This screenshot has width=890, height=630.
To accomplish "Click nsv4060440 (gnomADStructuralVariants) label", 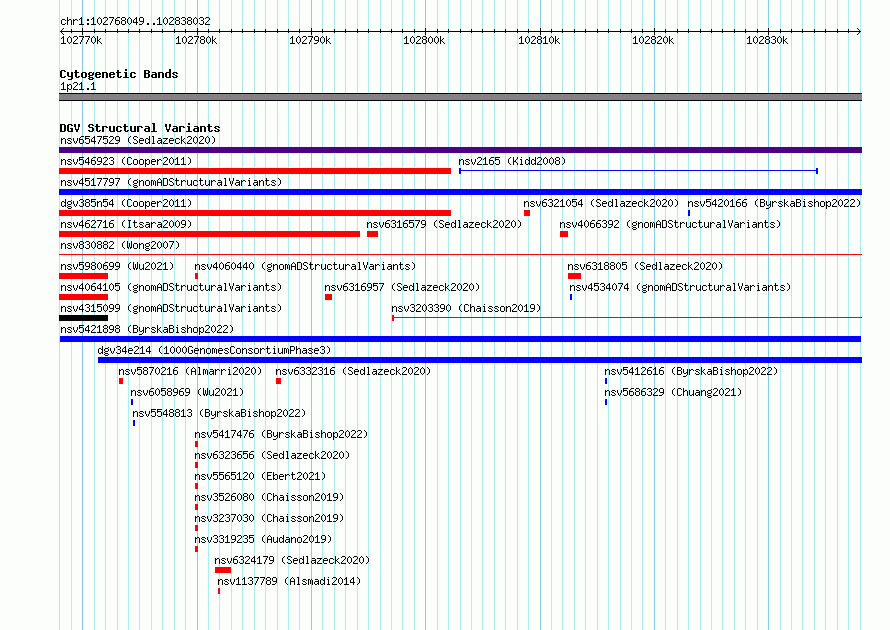I will coord(305,266).
